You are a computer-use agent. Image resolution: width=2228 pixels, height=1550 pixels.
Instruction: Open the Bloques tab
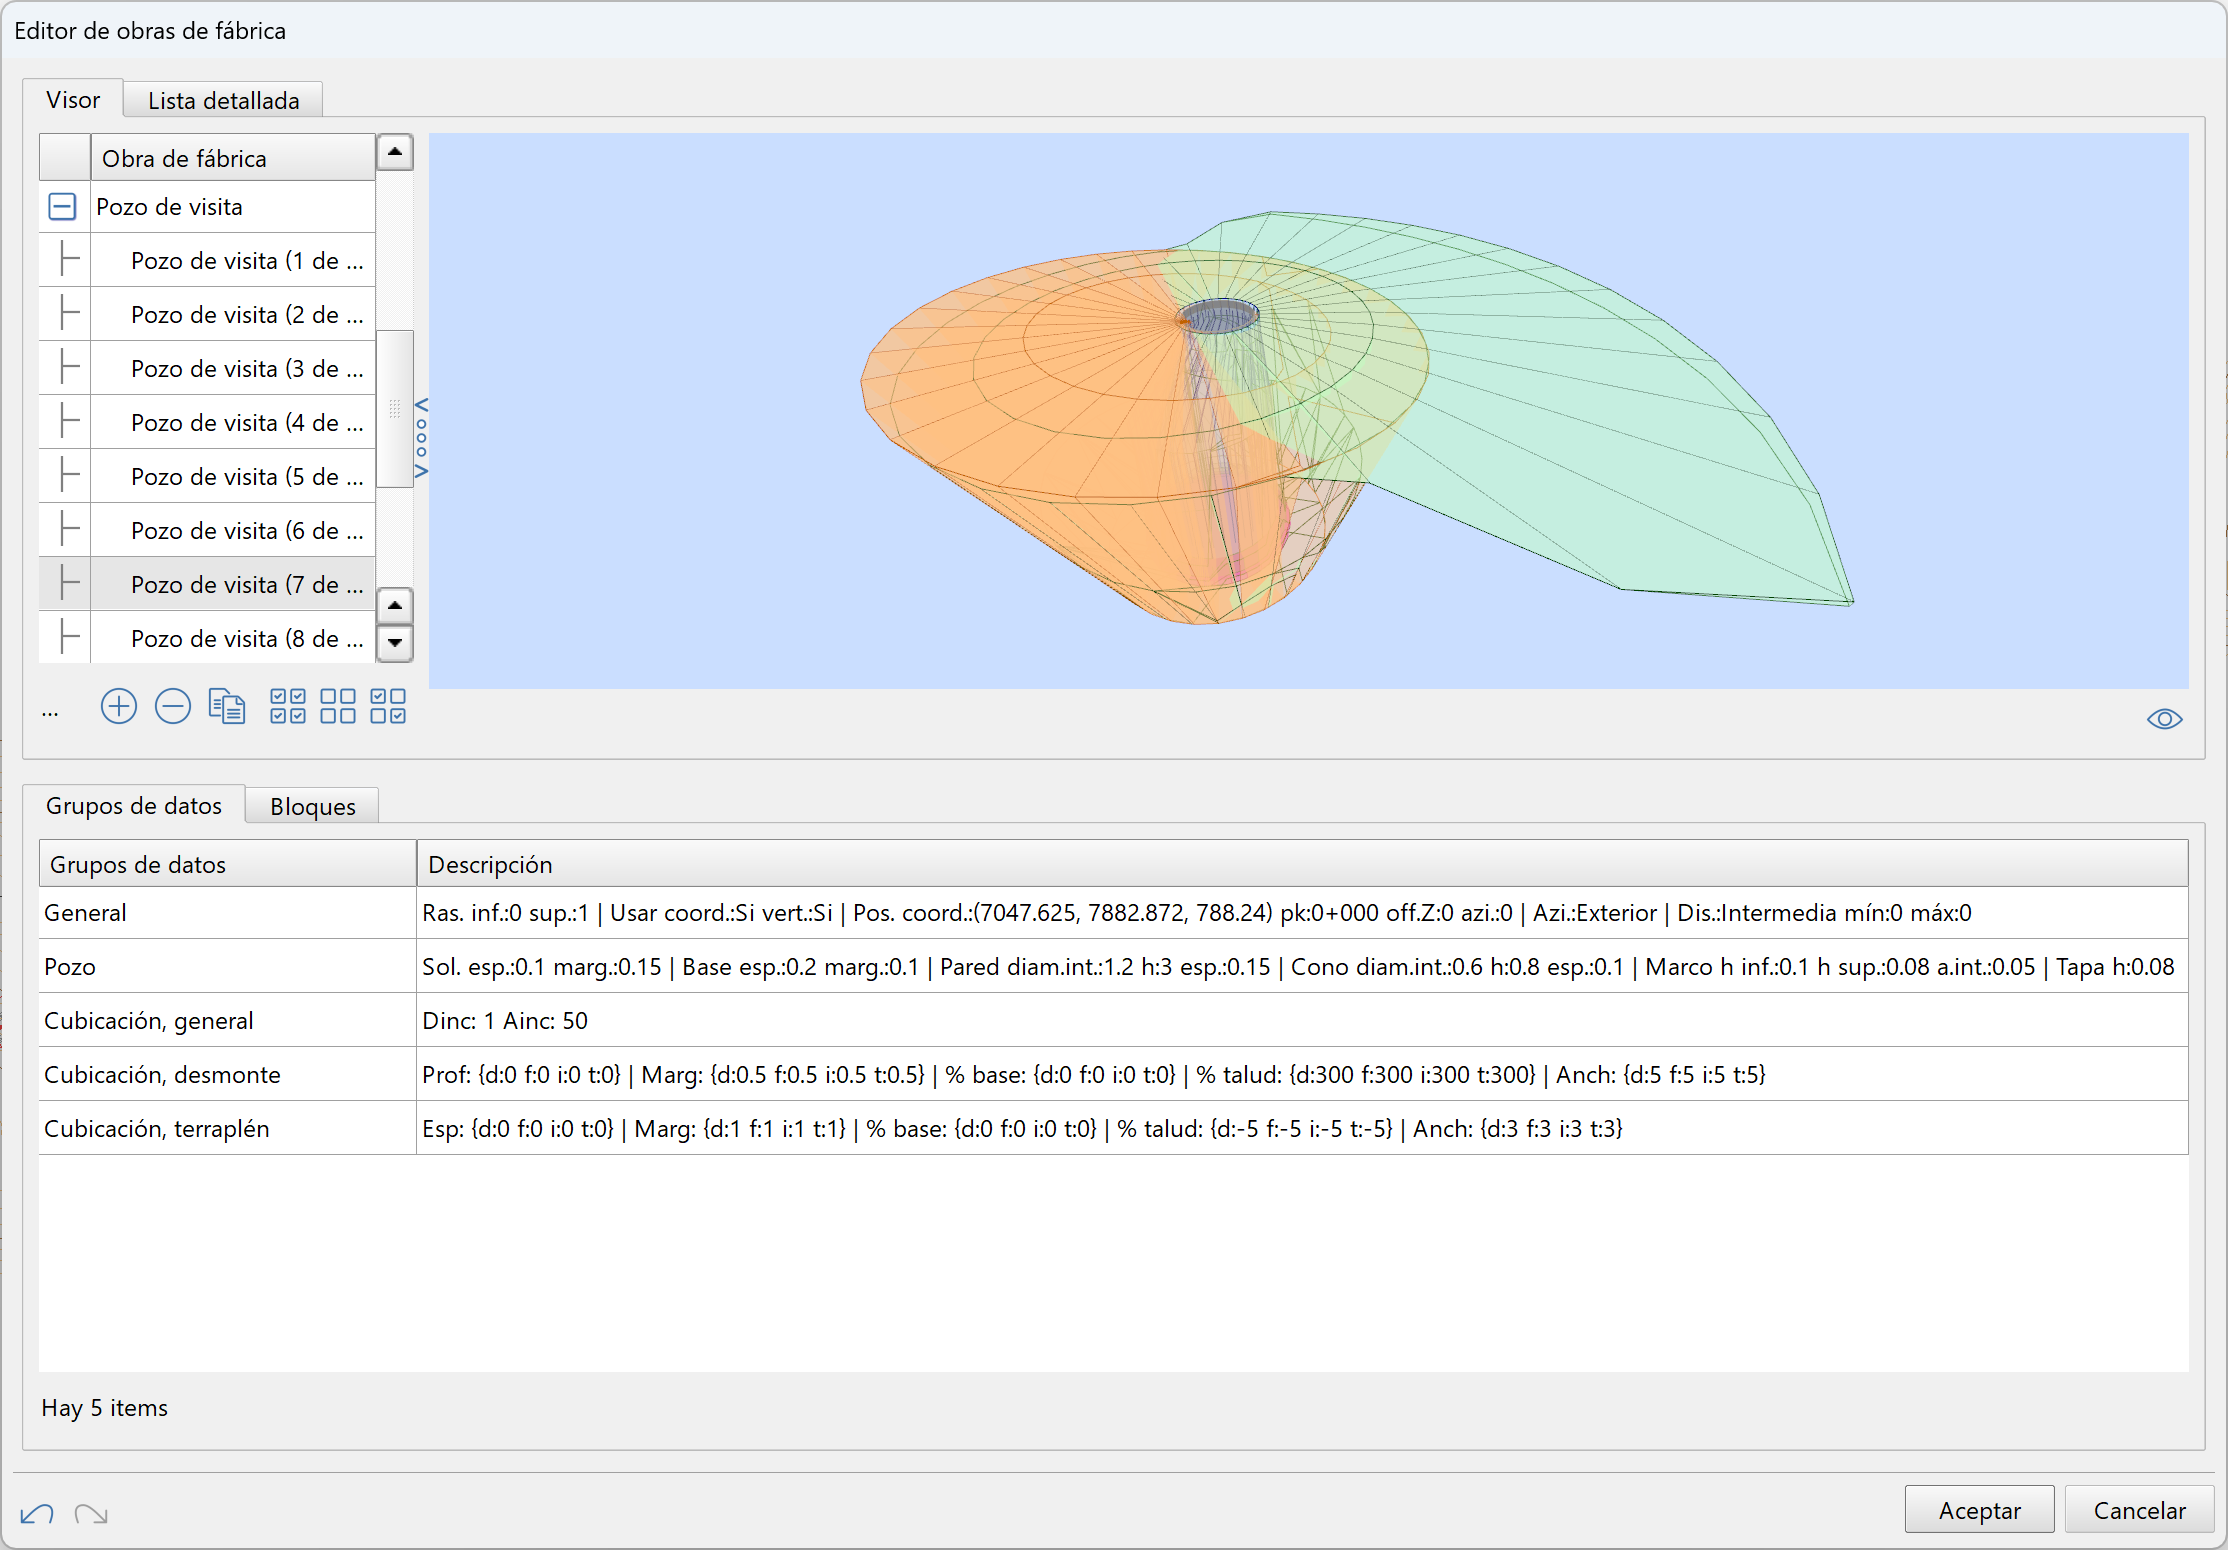pos(312,807)
